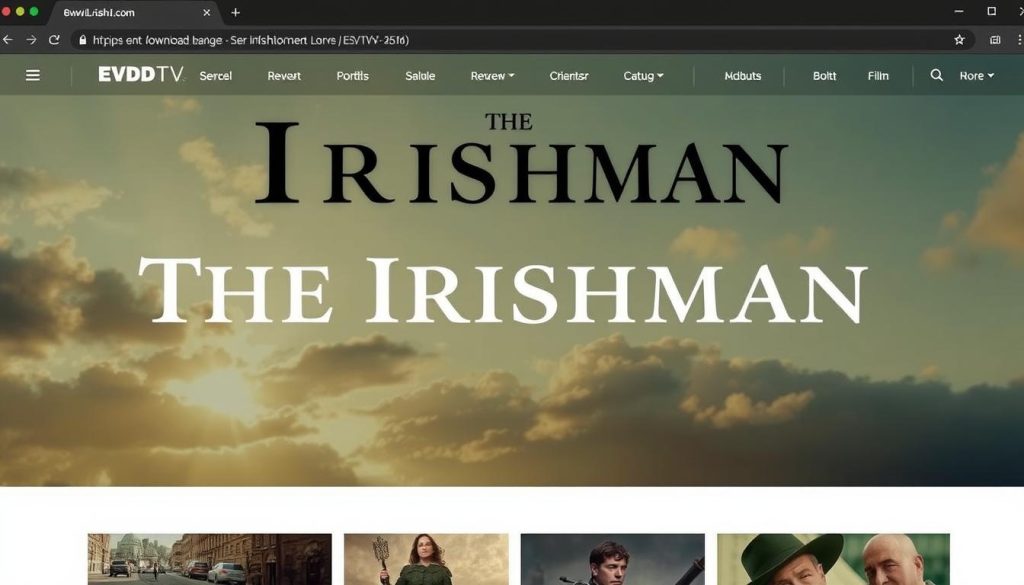The height and width of the screenshot is (585, 1024).
Task: Go back with browser back arrow
Action: pyautogui.click(x=8, y=40)
